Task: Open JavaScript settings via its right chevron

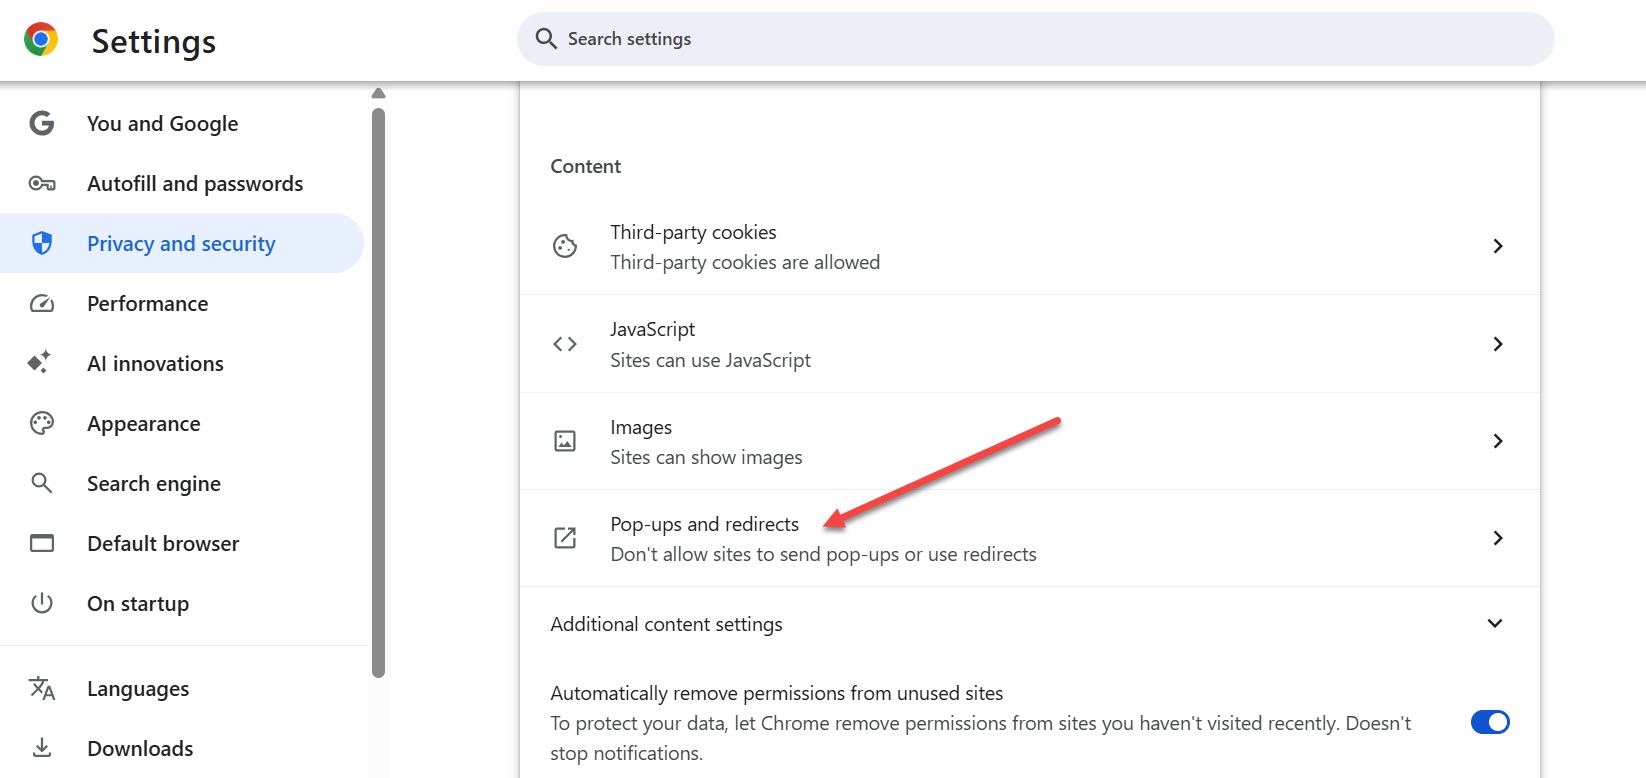Action: (x=1498, y=344)
